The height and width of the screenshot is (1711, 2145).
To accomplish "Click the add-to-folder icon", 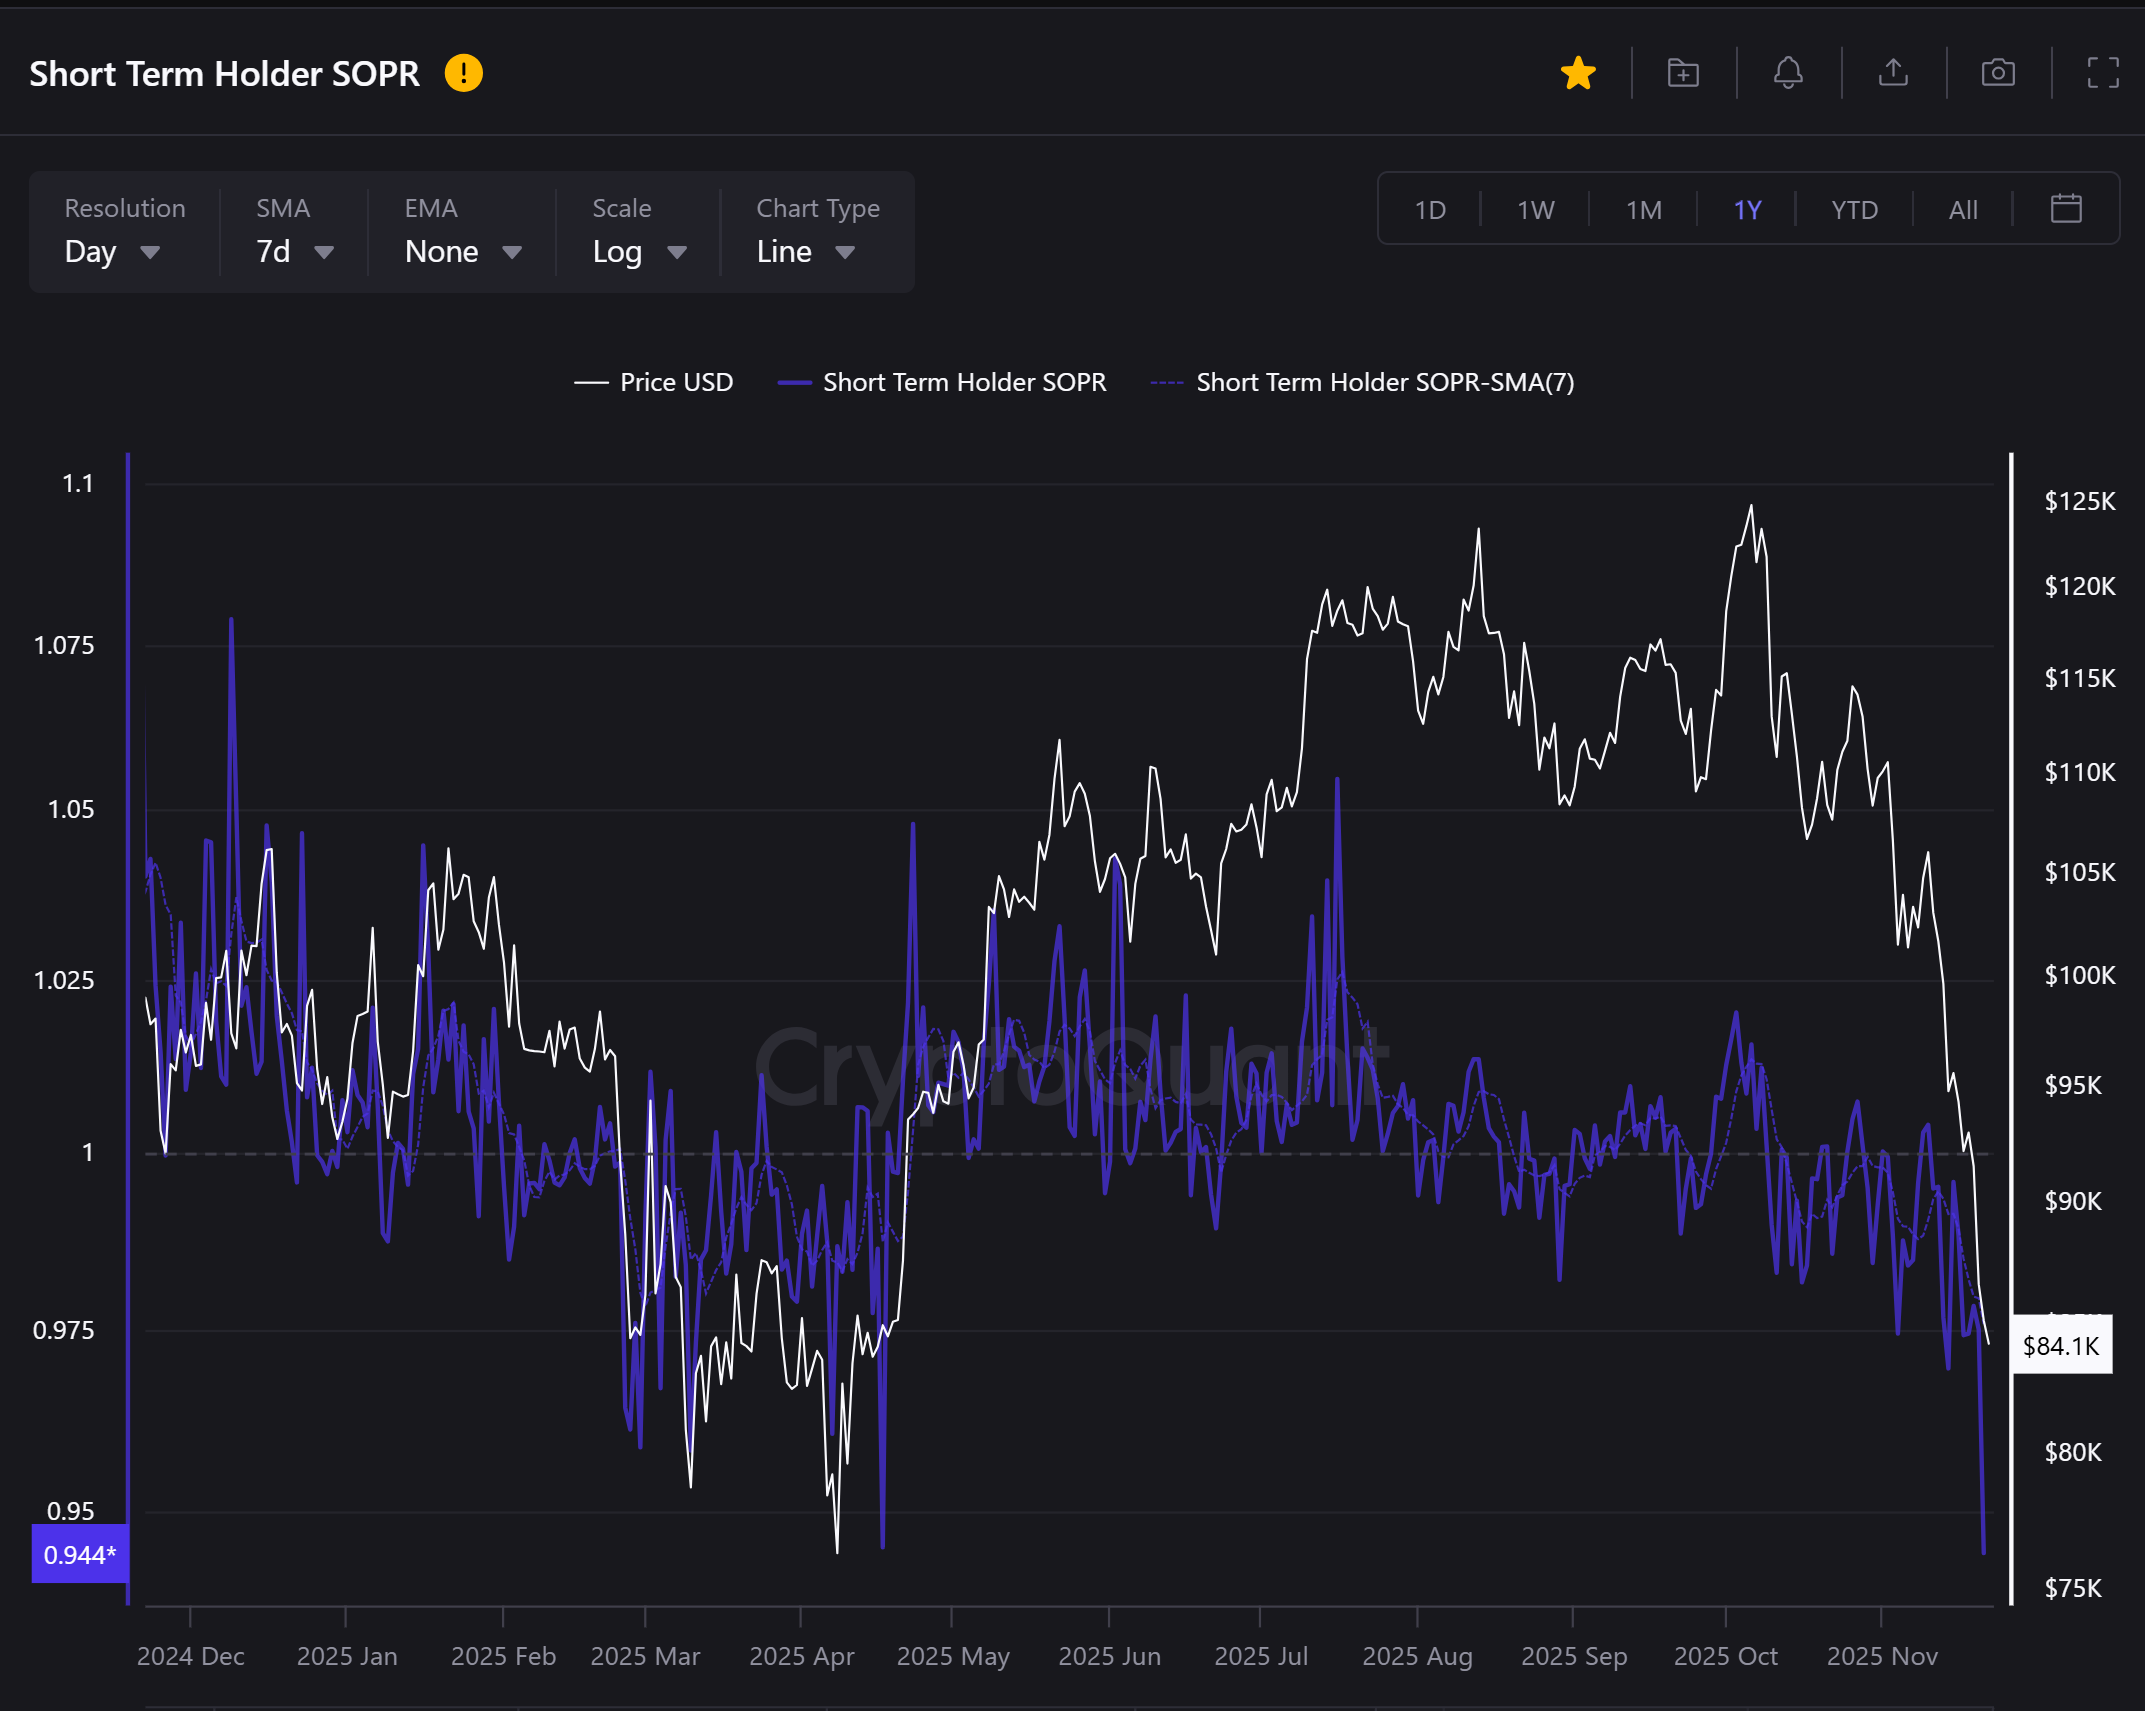I will tap(1683, 73).
